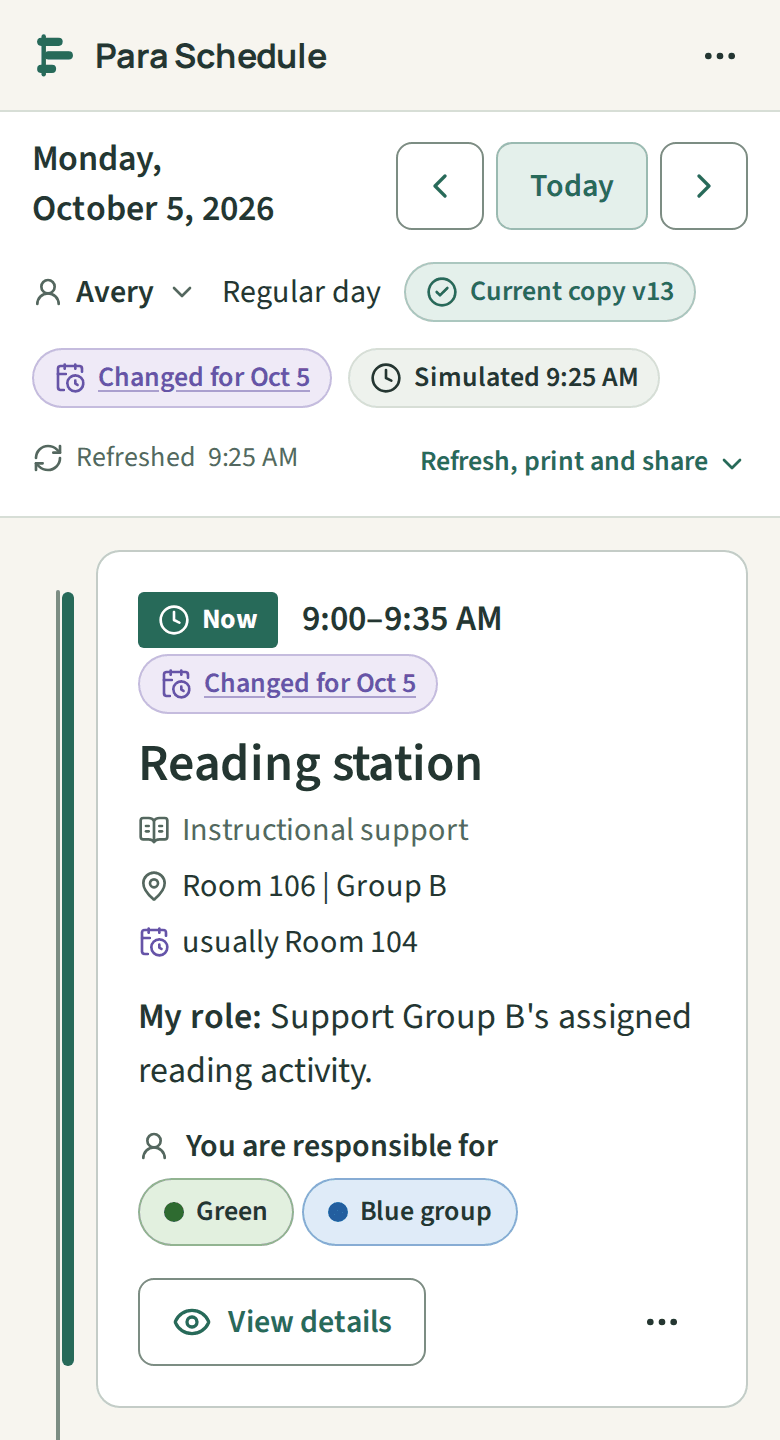Click calendar icon beside usually Room 104

point(154,942)
